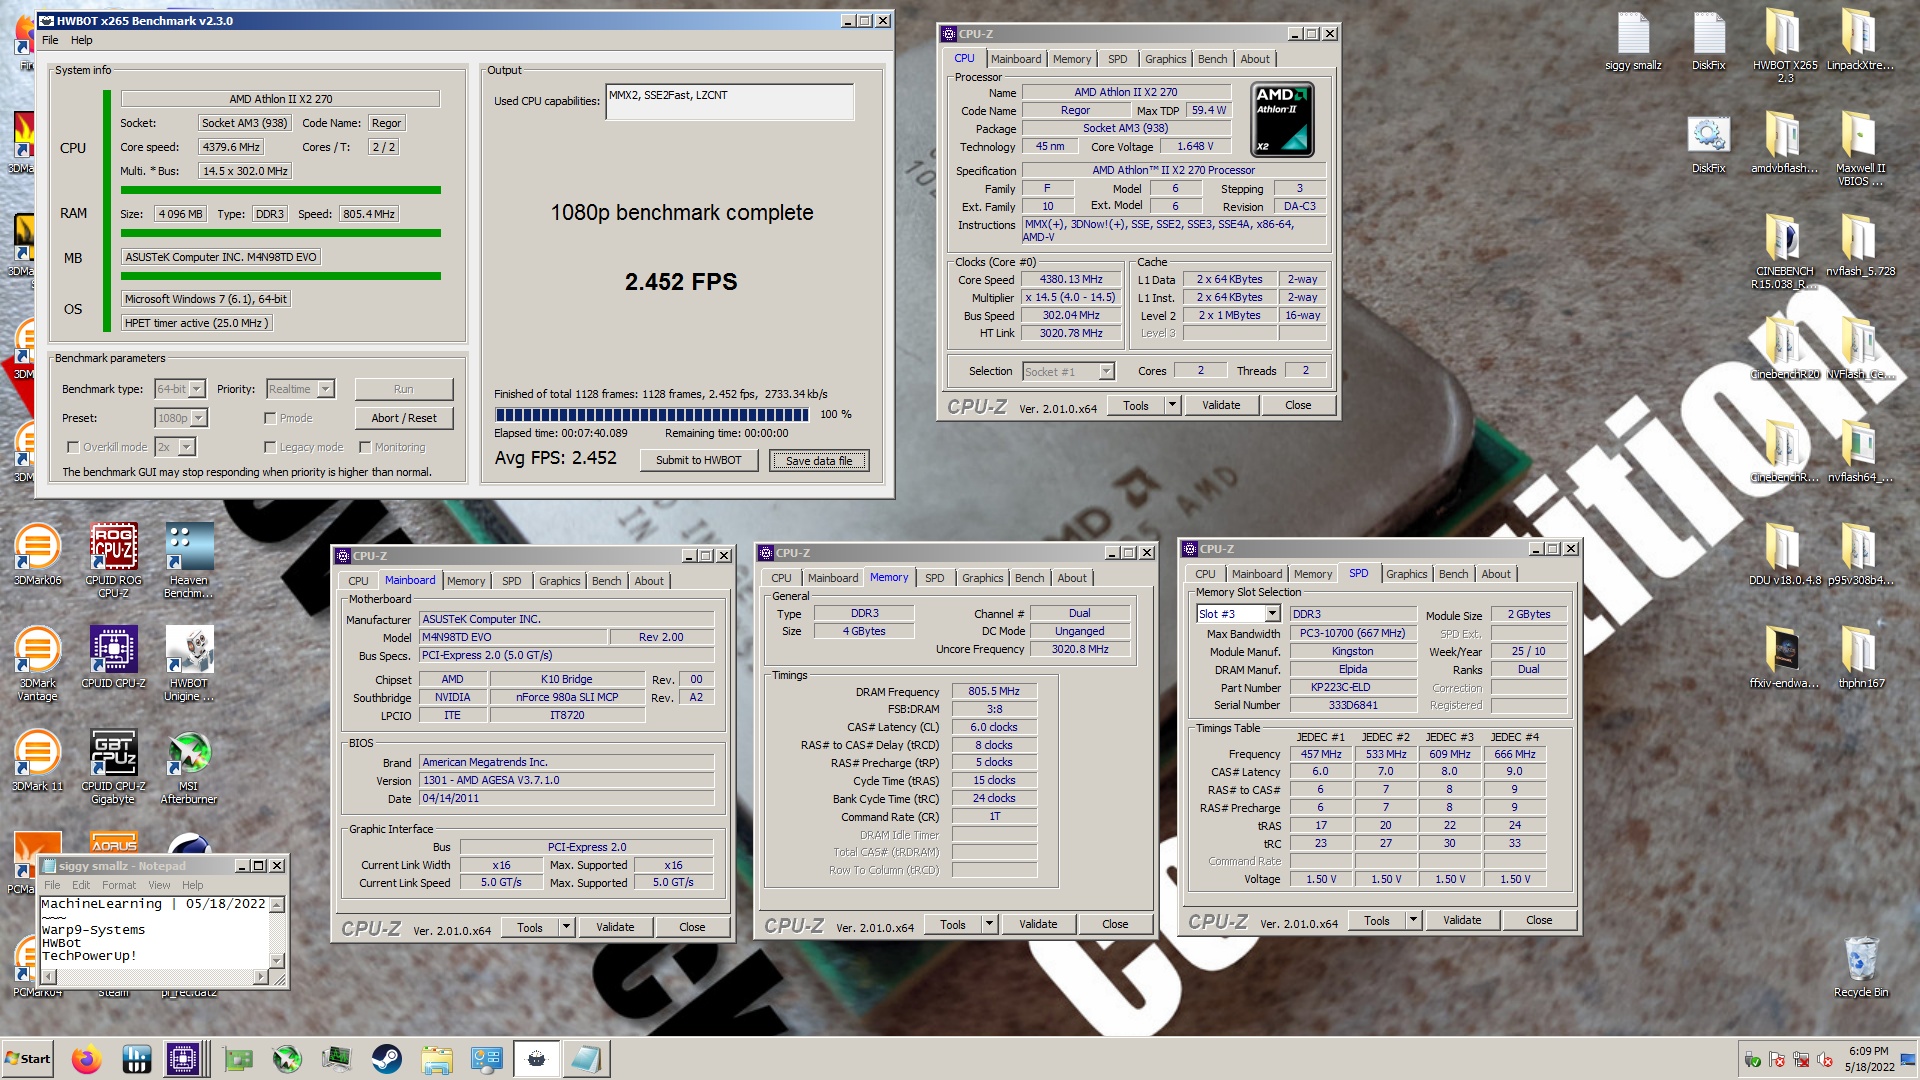
Task: Open the Recycle Bin
Action: click(1861, 966)
